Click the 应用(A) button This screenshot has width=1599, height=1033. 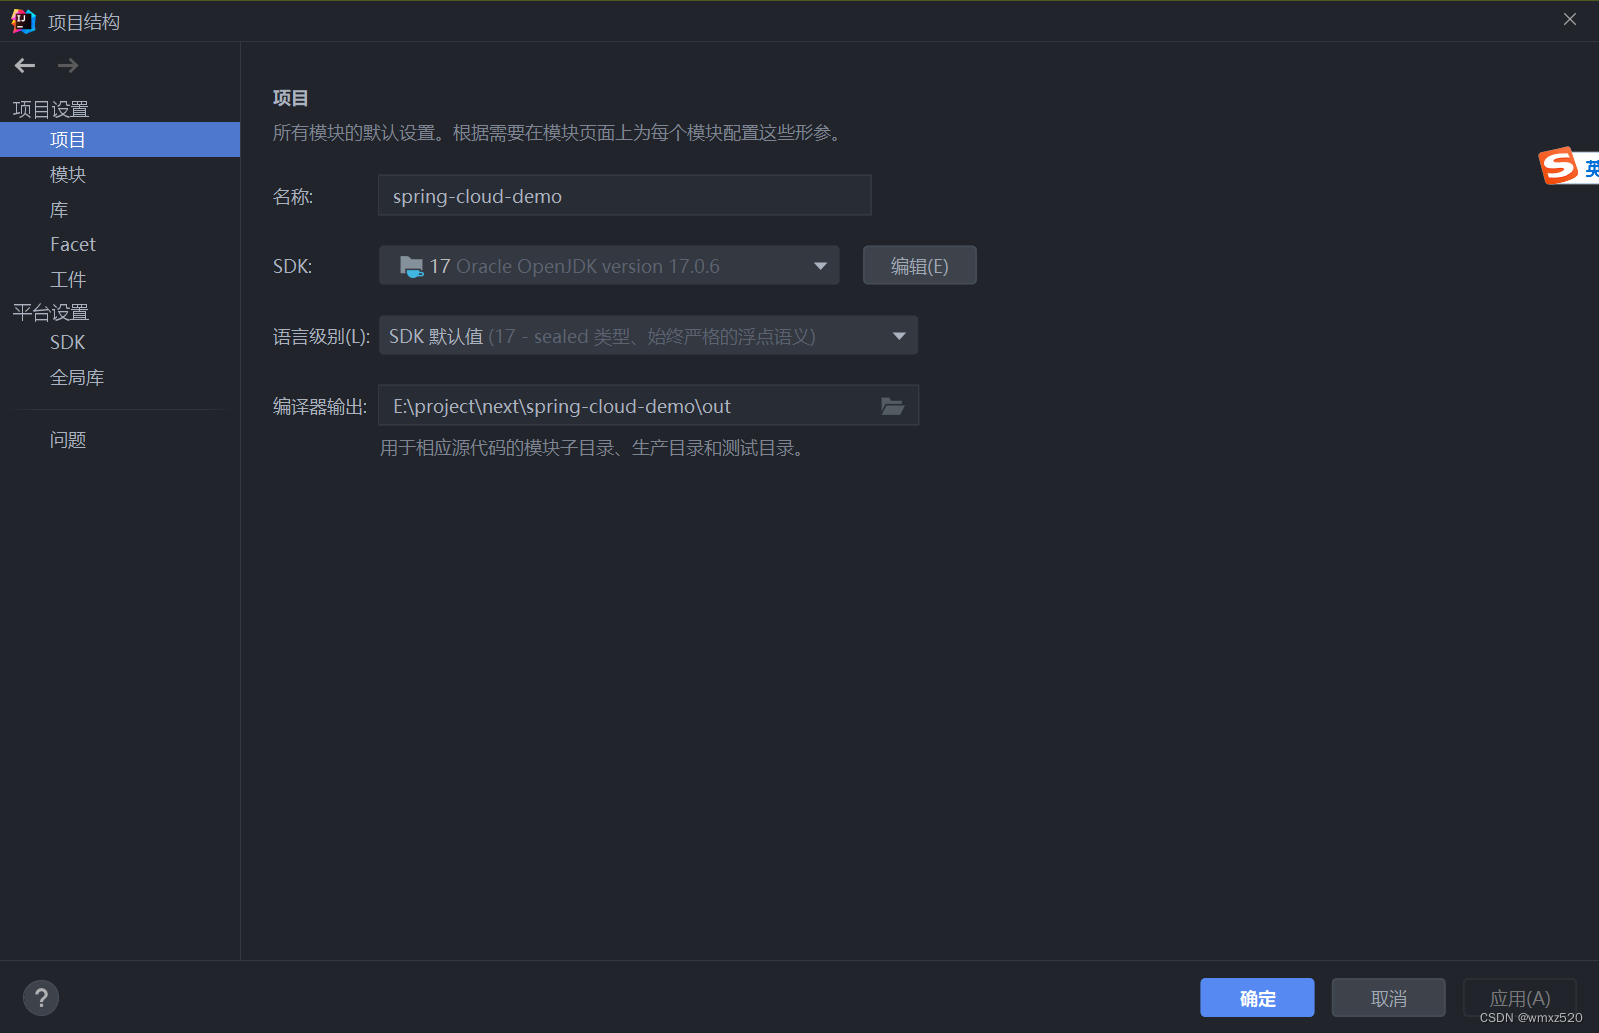click(x=1520, y=998)
